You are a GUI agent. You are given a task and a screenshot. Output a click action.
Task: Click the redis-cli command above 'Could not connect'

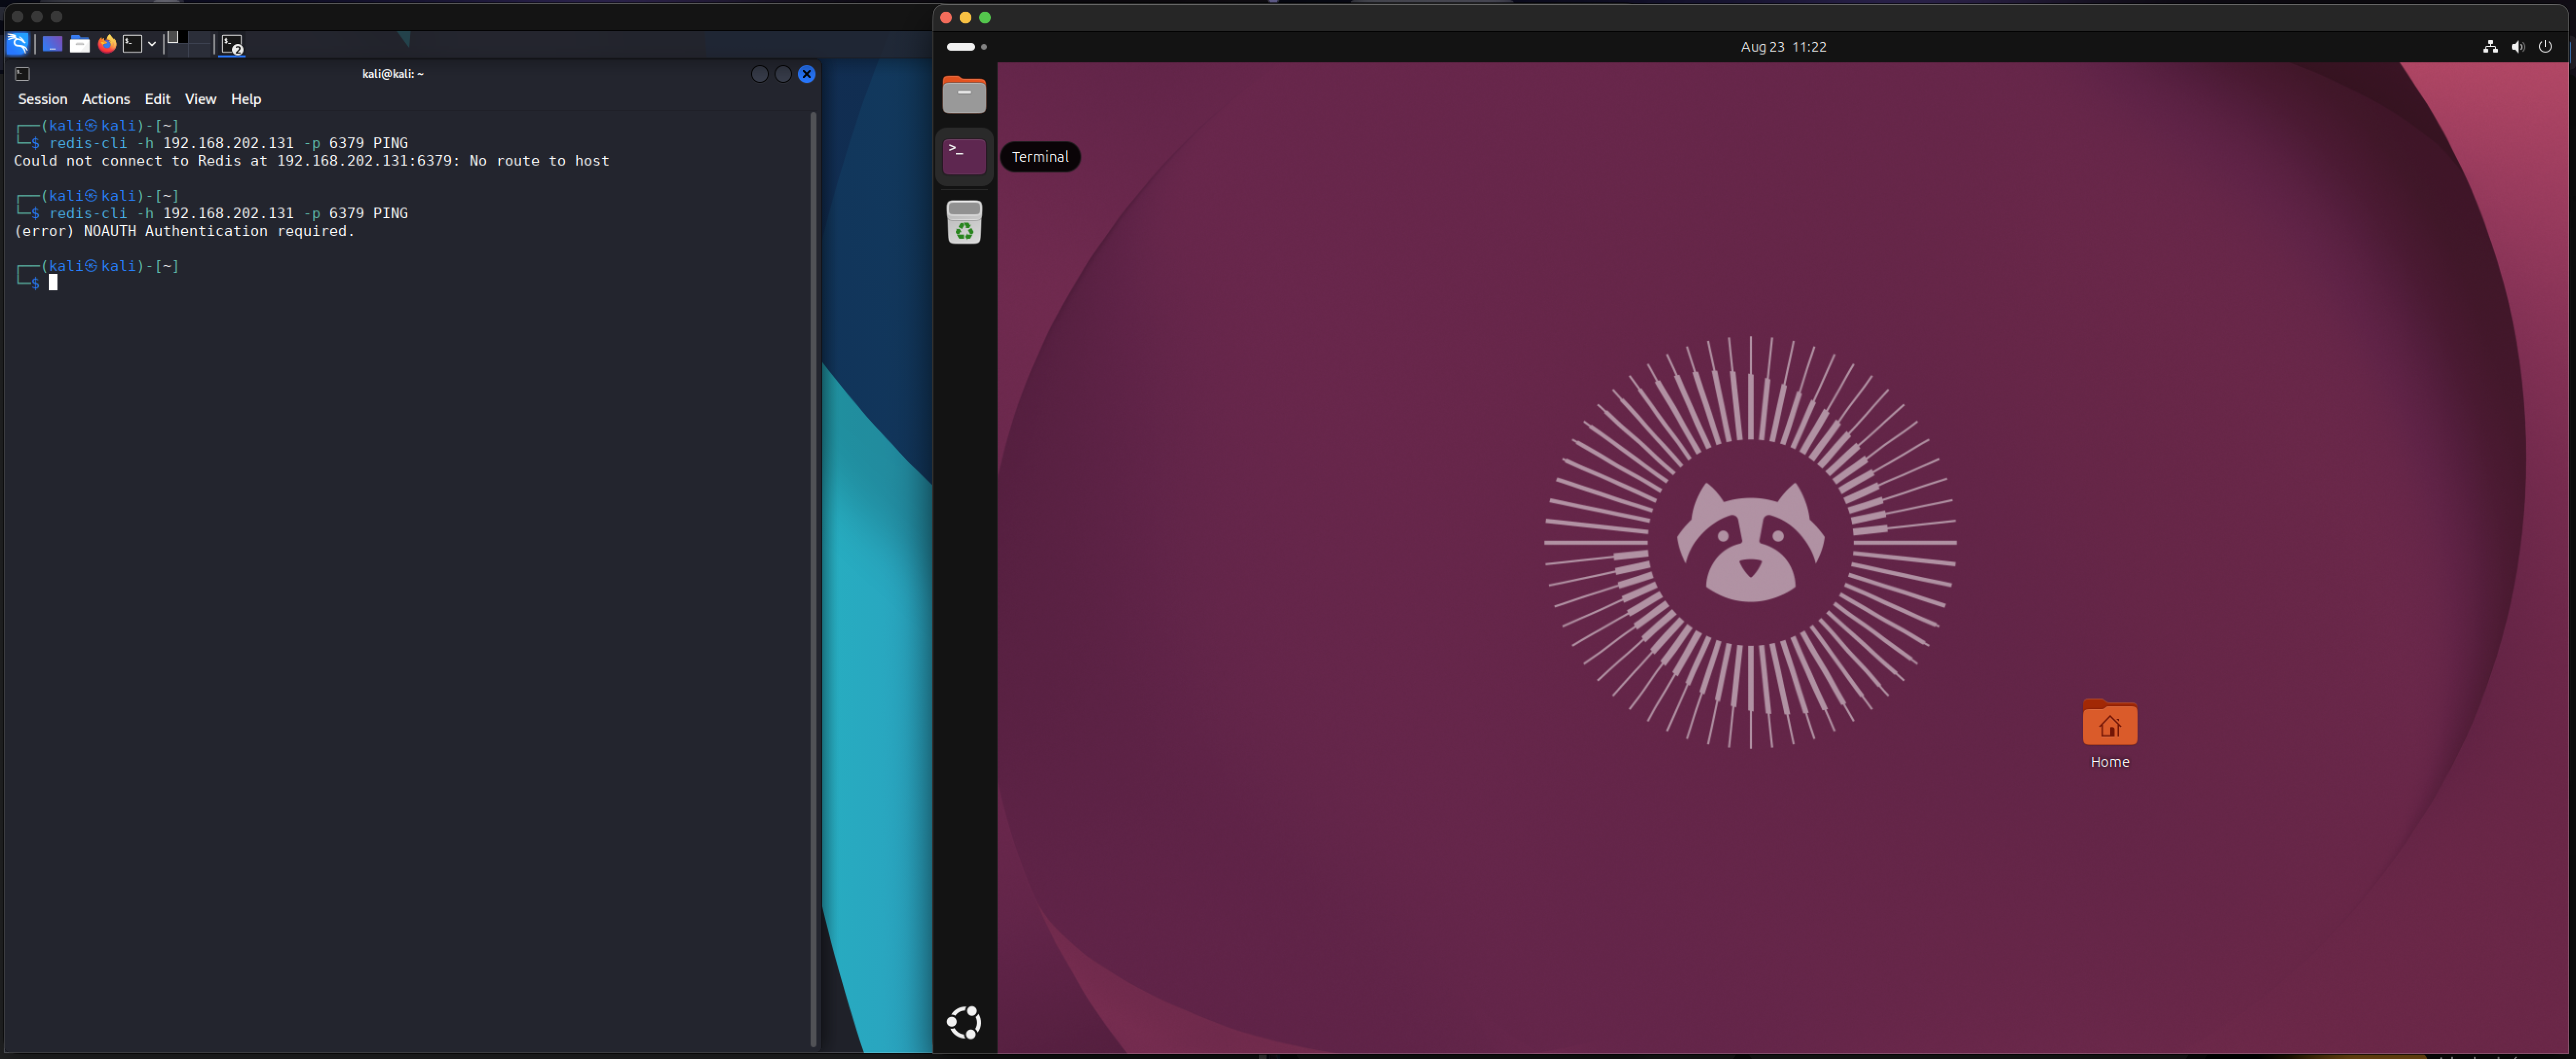228,143
